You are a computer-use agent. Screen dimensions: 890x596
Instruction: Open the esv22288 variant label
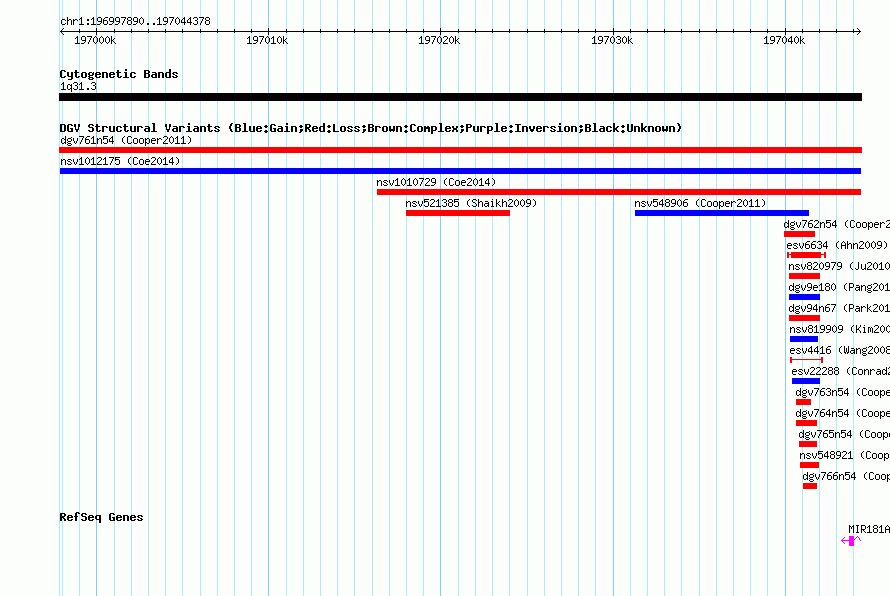point(841,371)
